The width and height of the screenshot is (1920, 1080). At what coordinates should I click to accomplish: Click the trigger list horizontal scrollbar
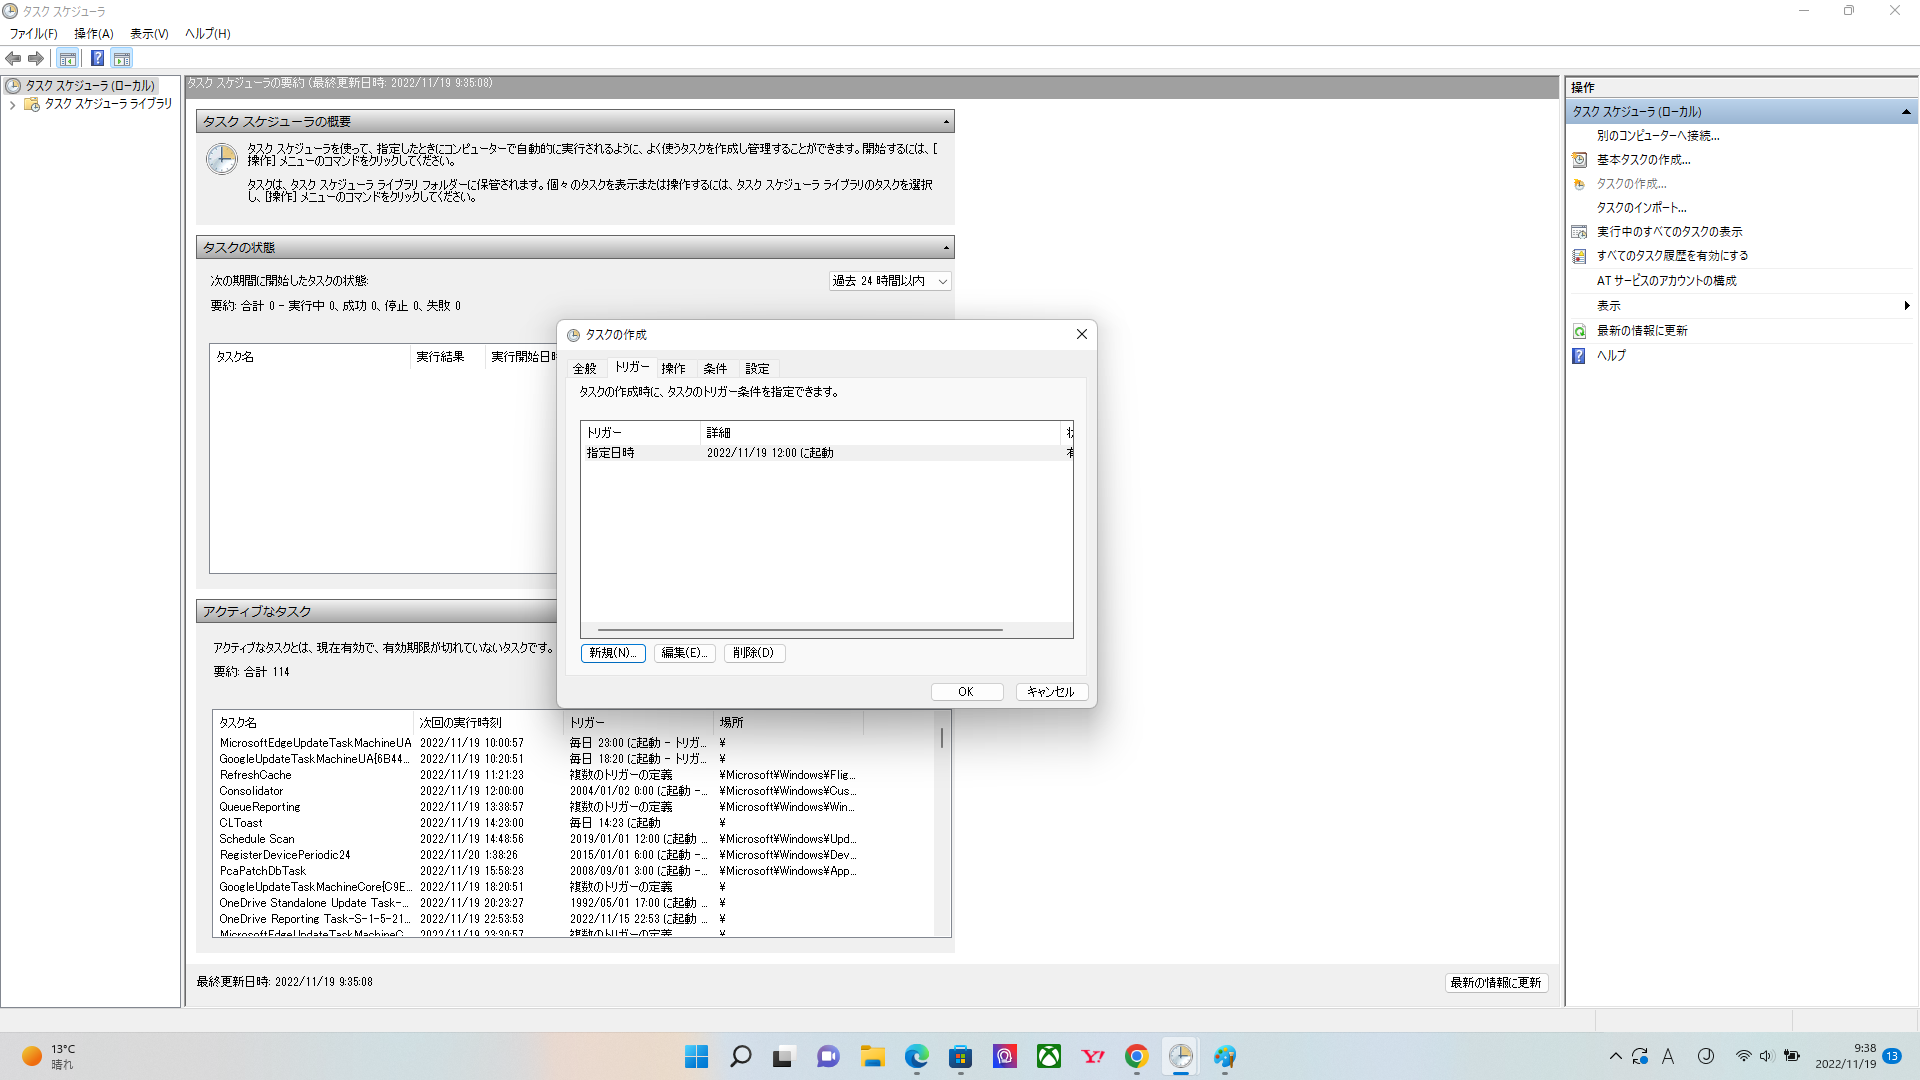pos(800,630)
